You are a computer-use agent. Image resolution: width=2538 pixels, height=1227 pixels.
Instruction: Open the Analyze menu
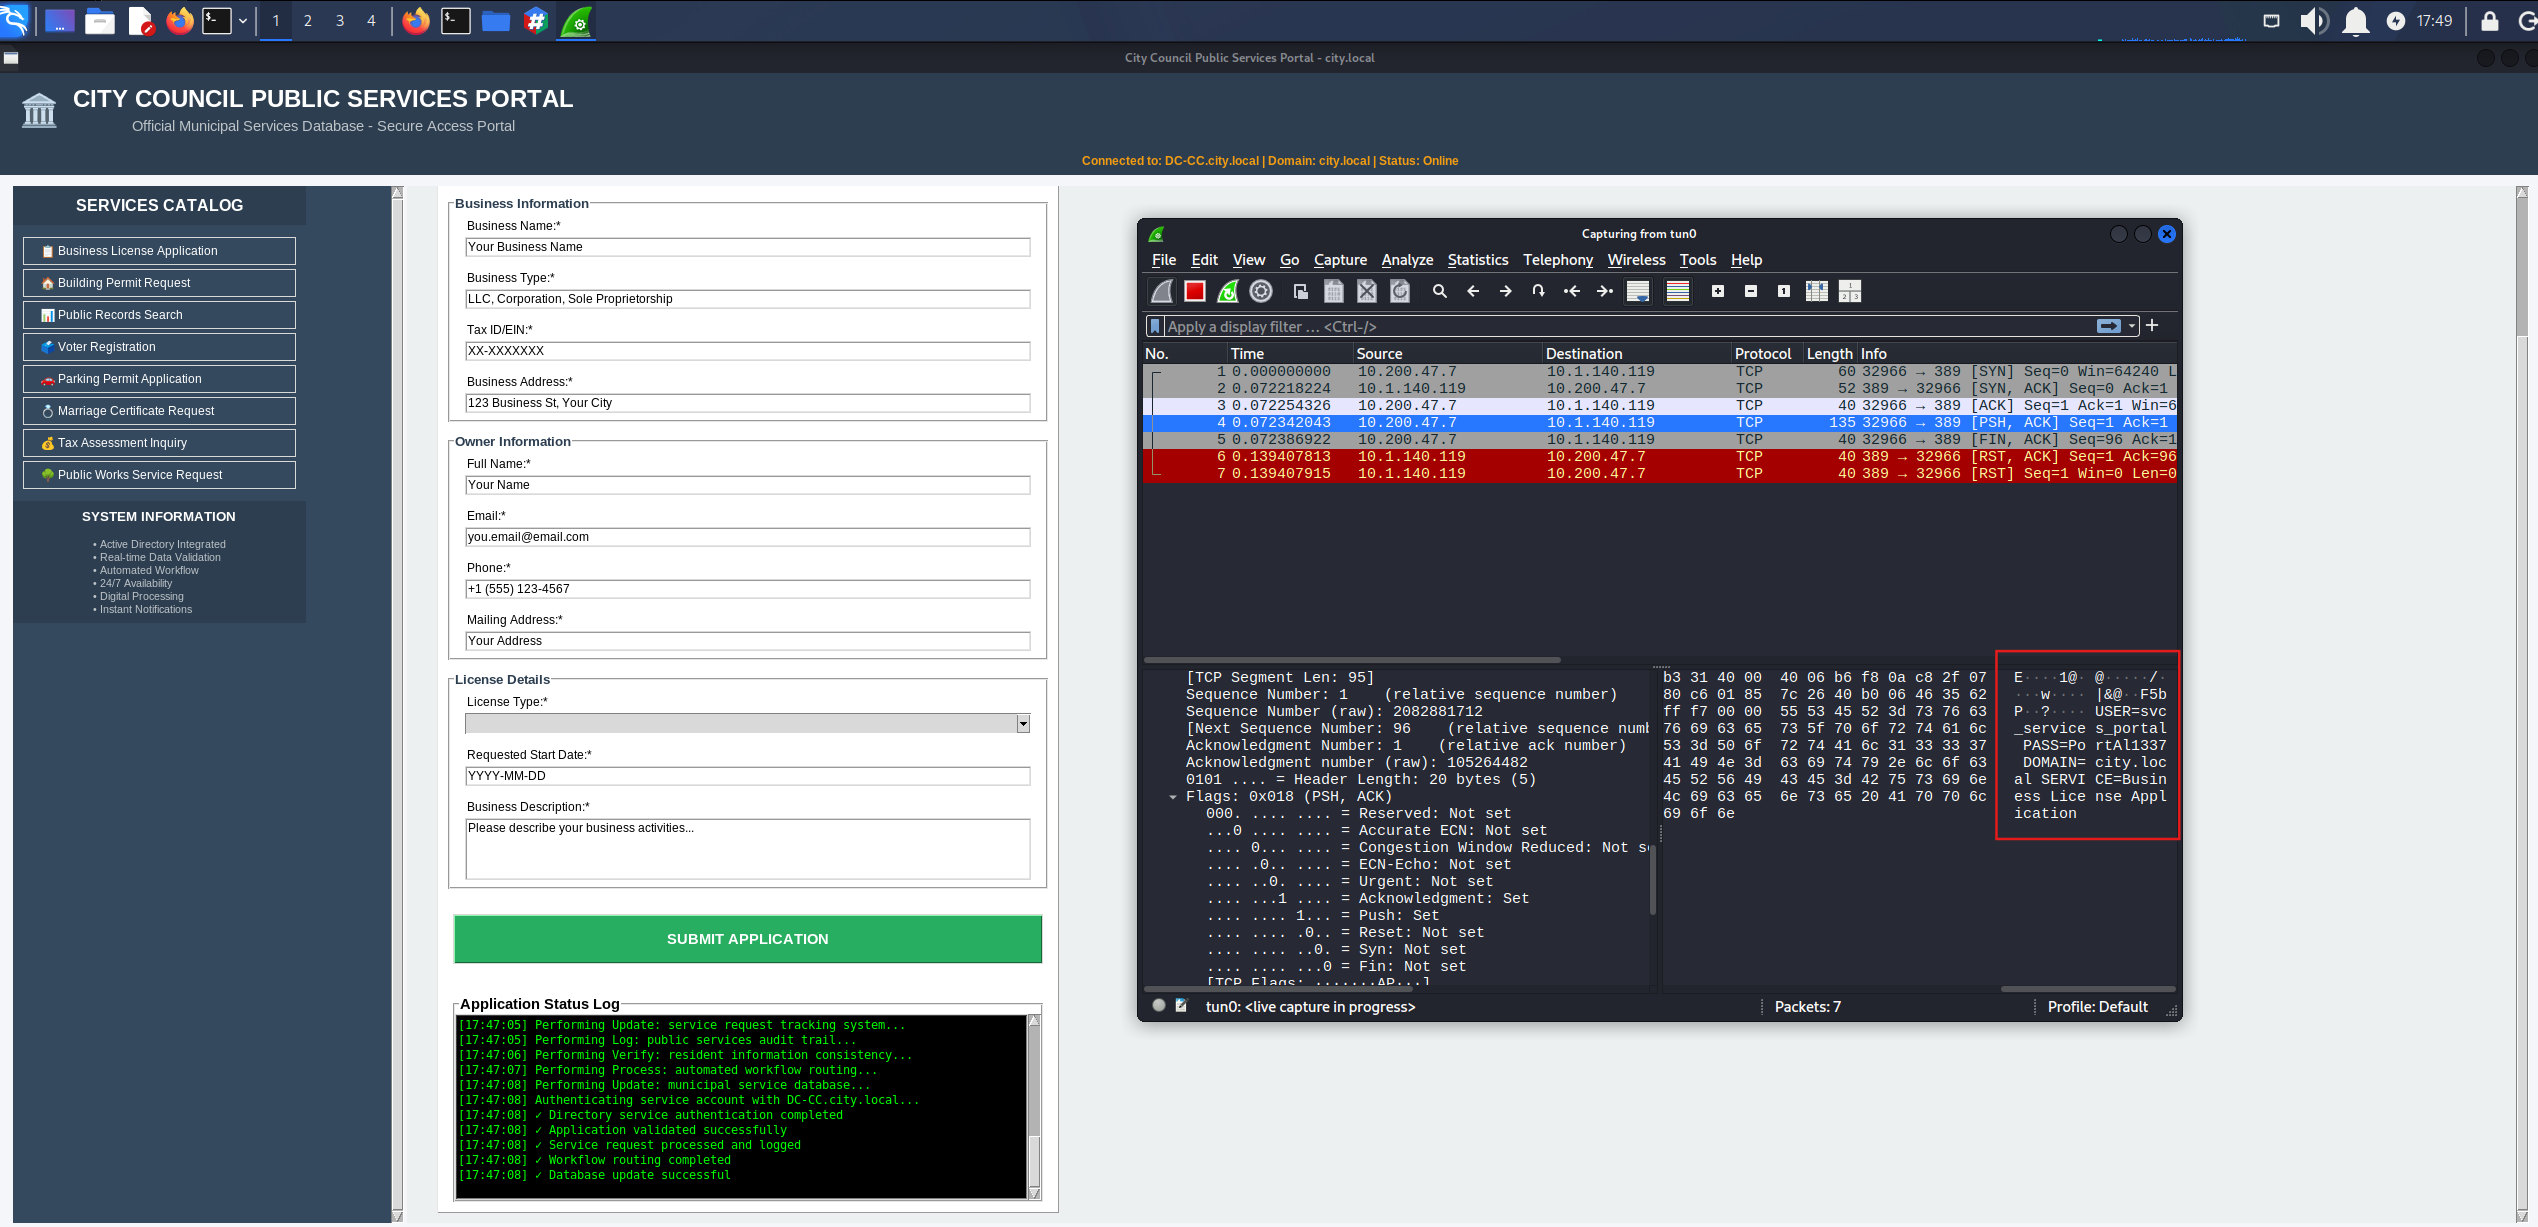pos(1407,260)
